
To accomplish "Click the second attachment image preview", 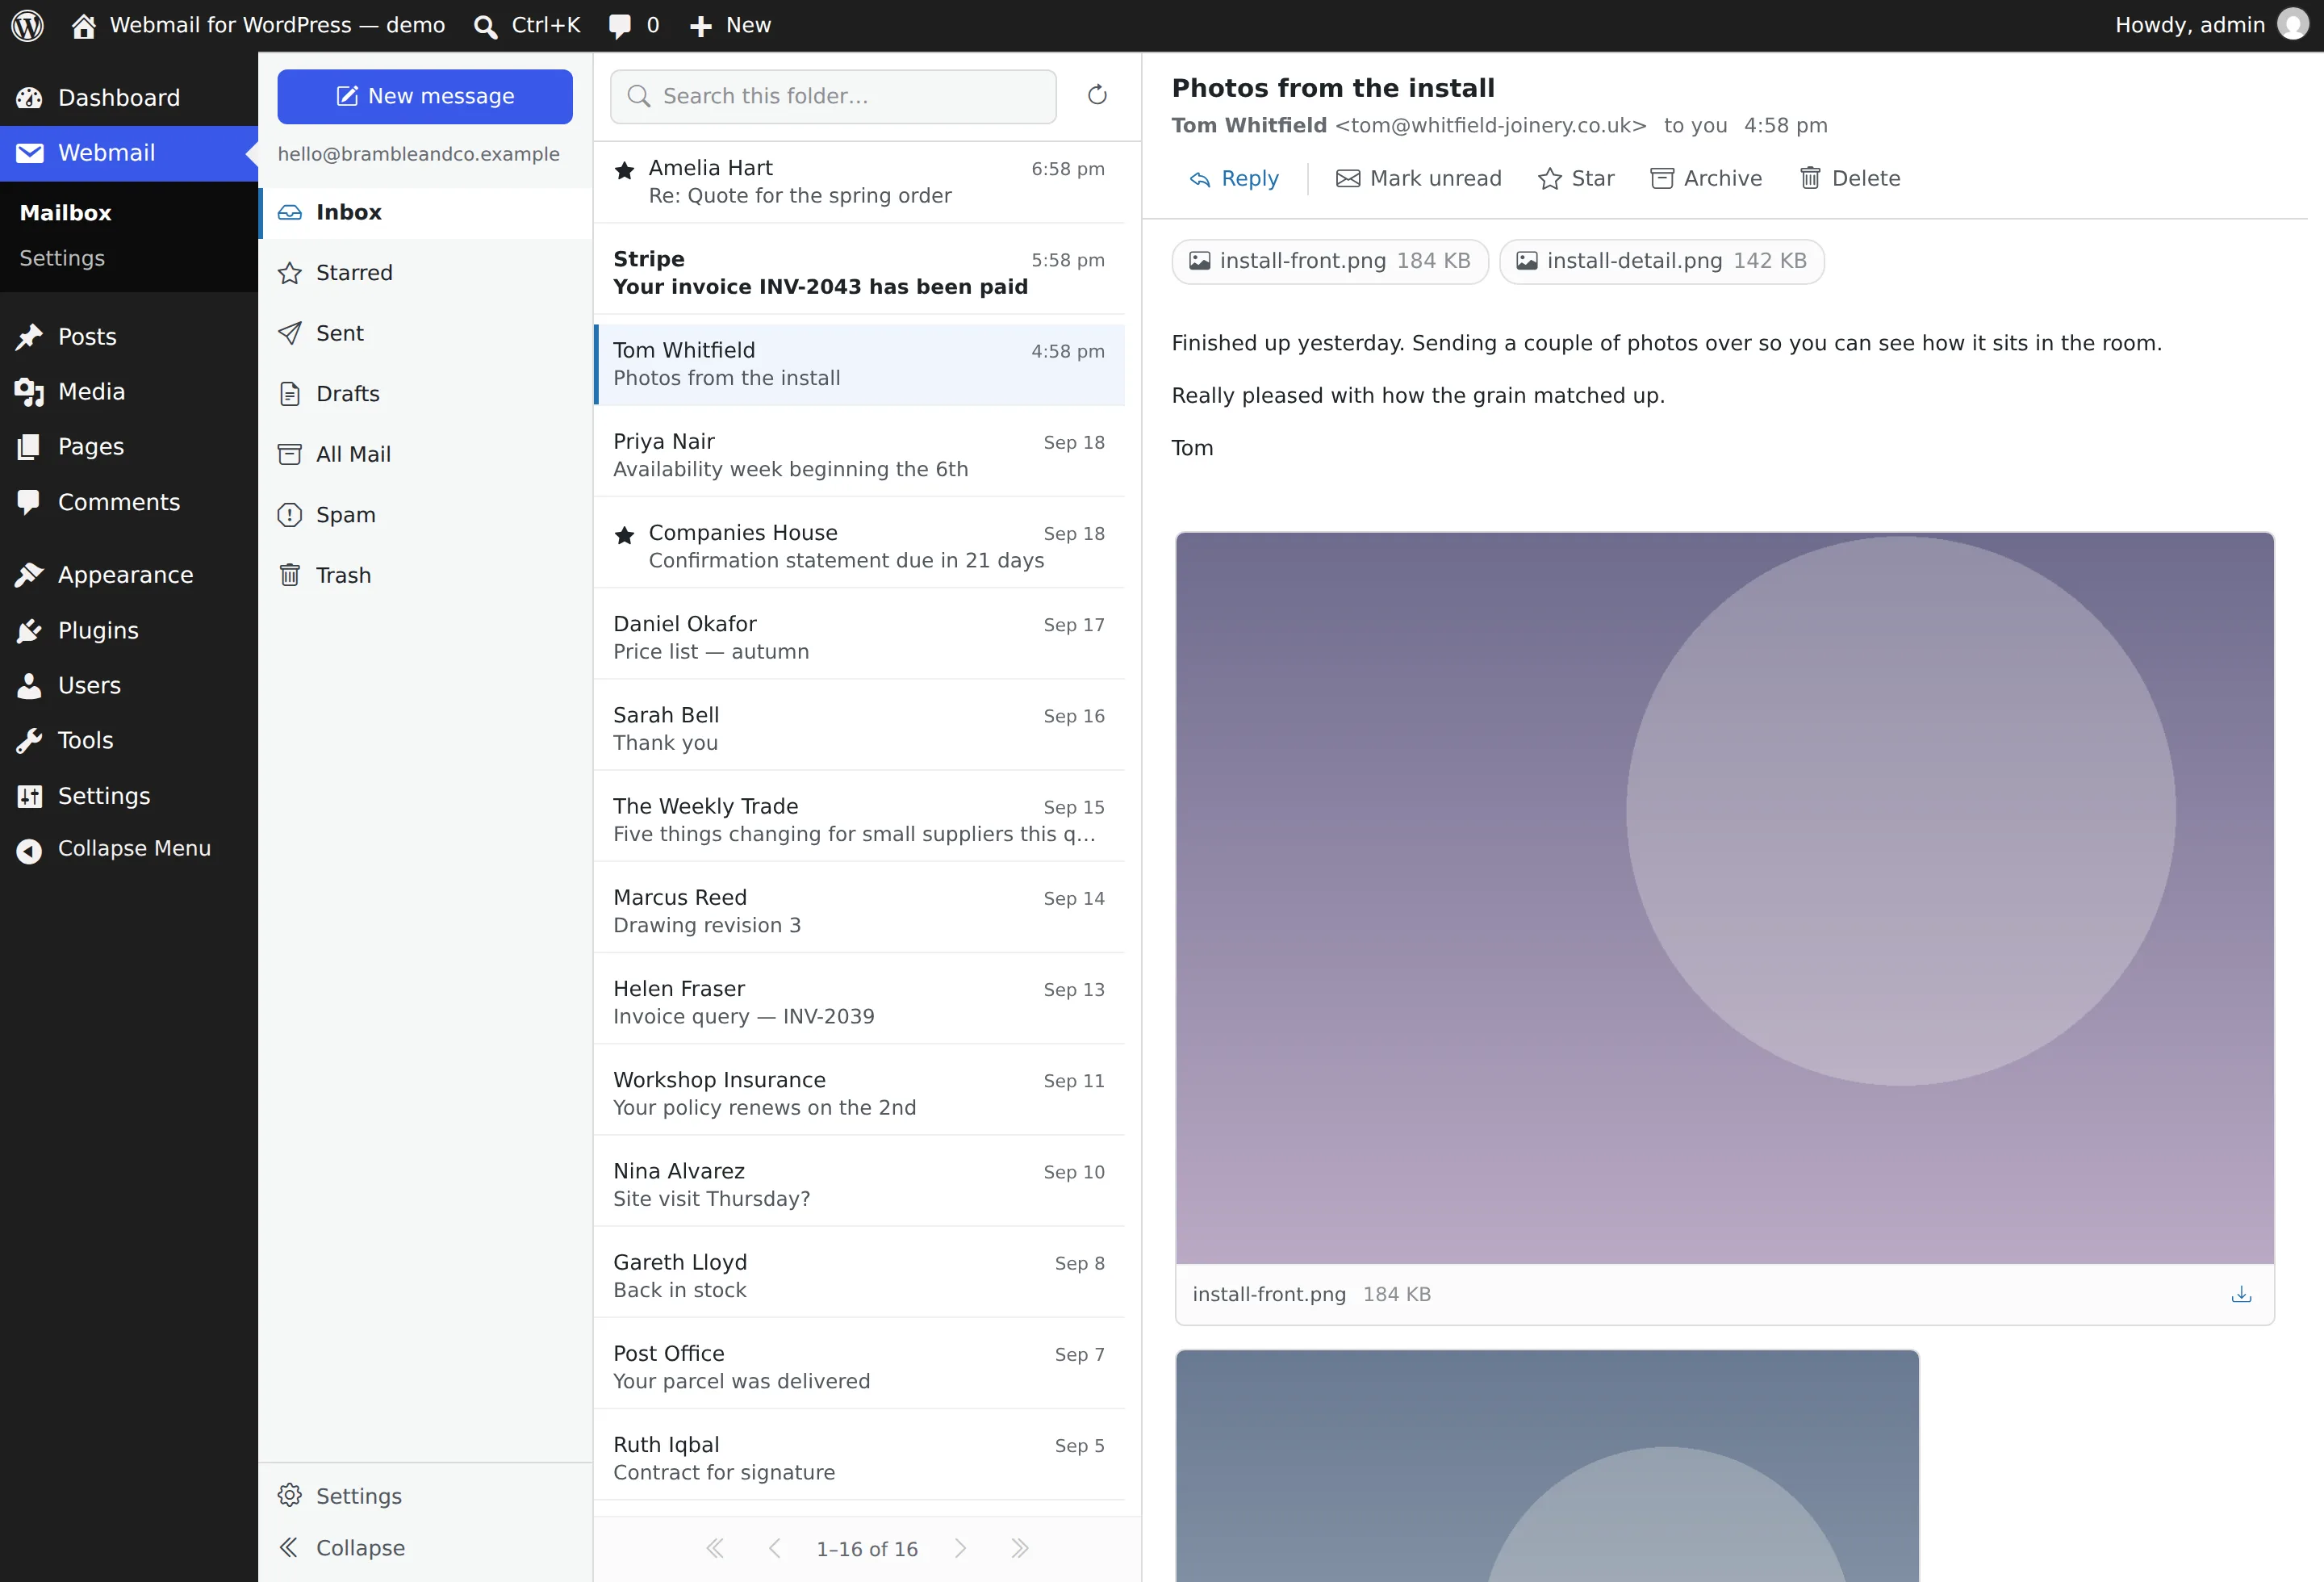I will 1547,1466.
